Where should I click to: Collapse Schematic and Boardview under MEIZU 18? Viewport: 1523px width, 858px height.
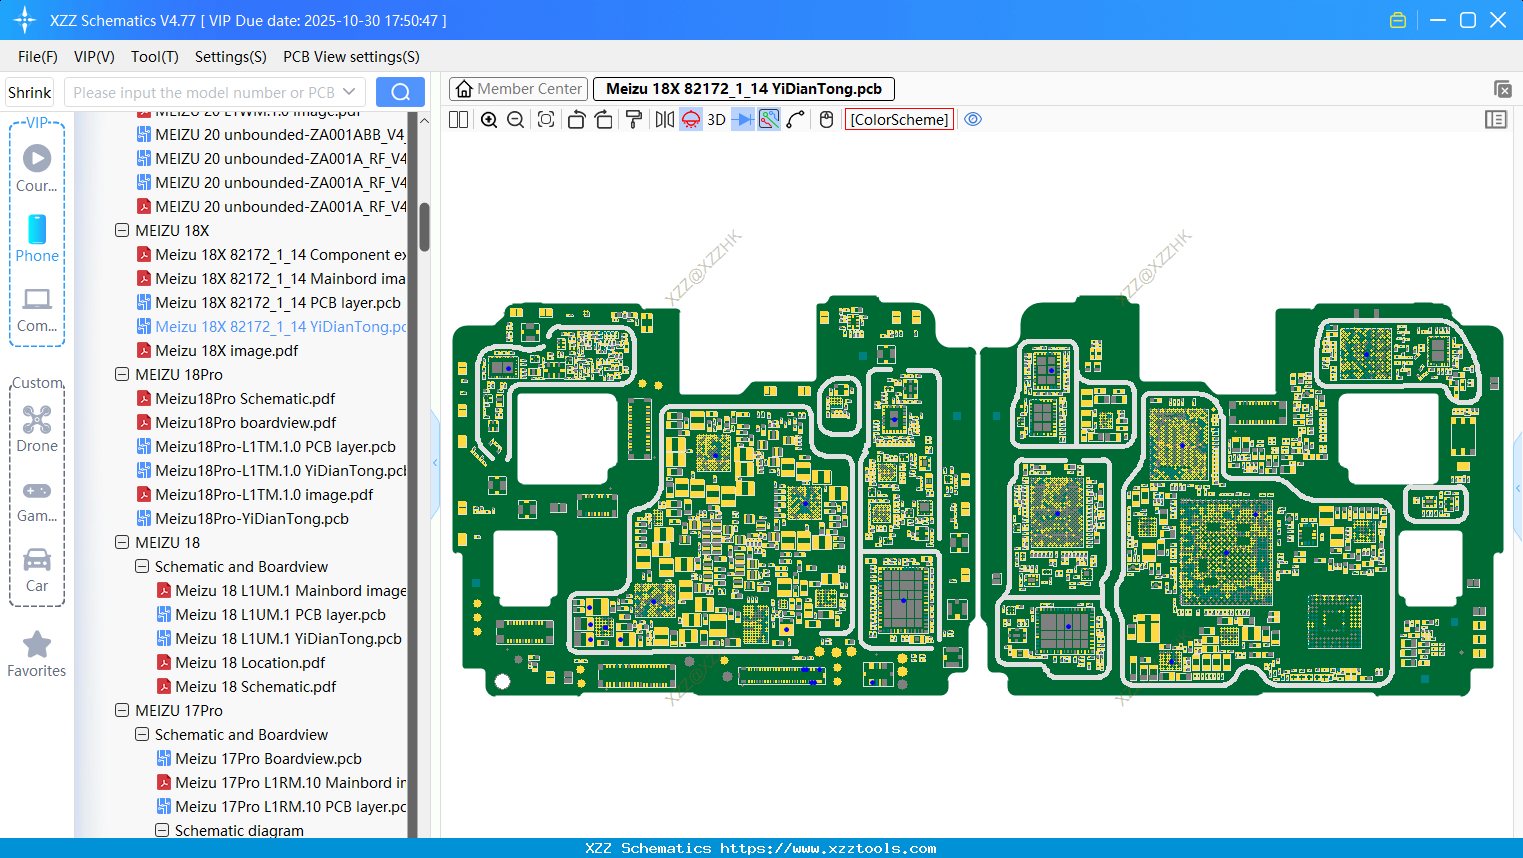point(142,566)
